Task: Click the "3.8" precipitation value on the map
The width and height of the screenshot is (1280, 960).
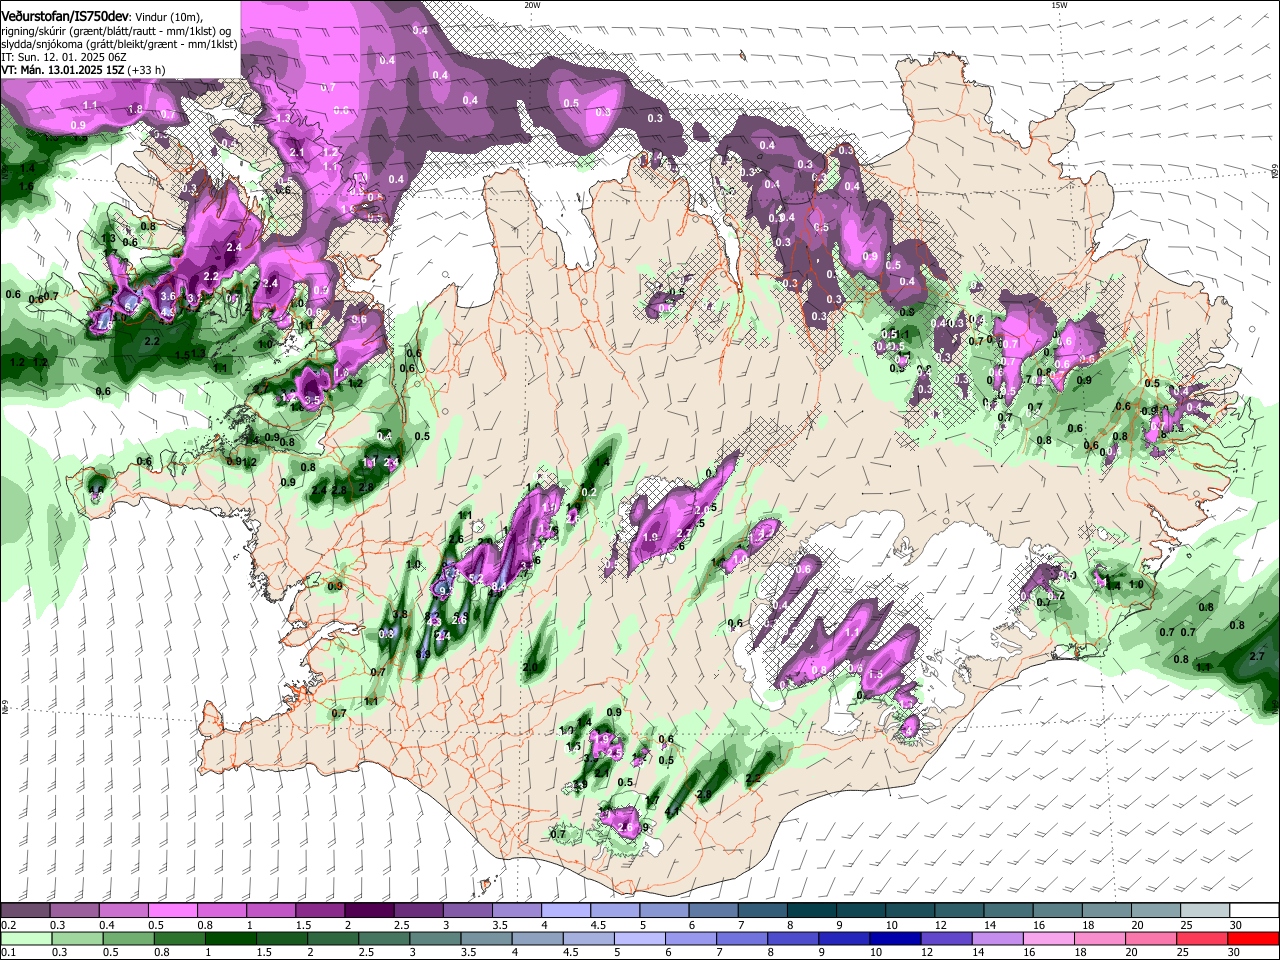Action: click(x=400, y=615)
